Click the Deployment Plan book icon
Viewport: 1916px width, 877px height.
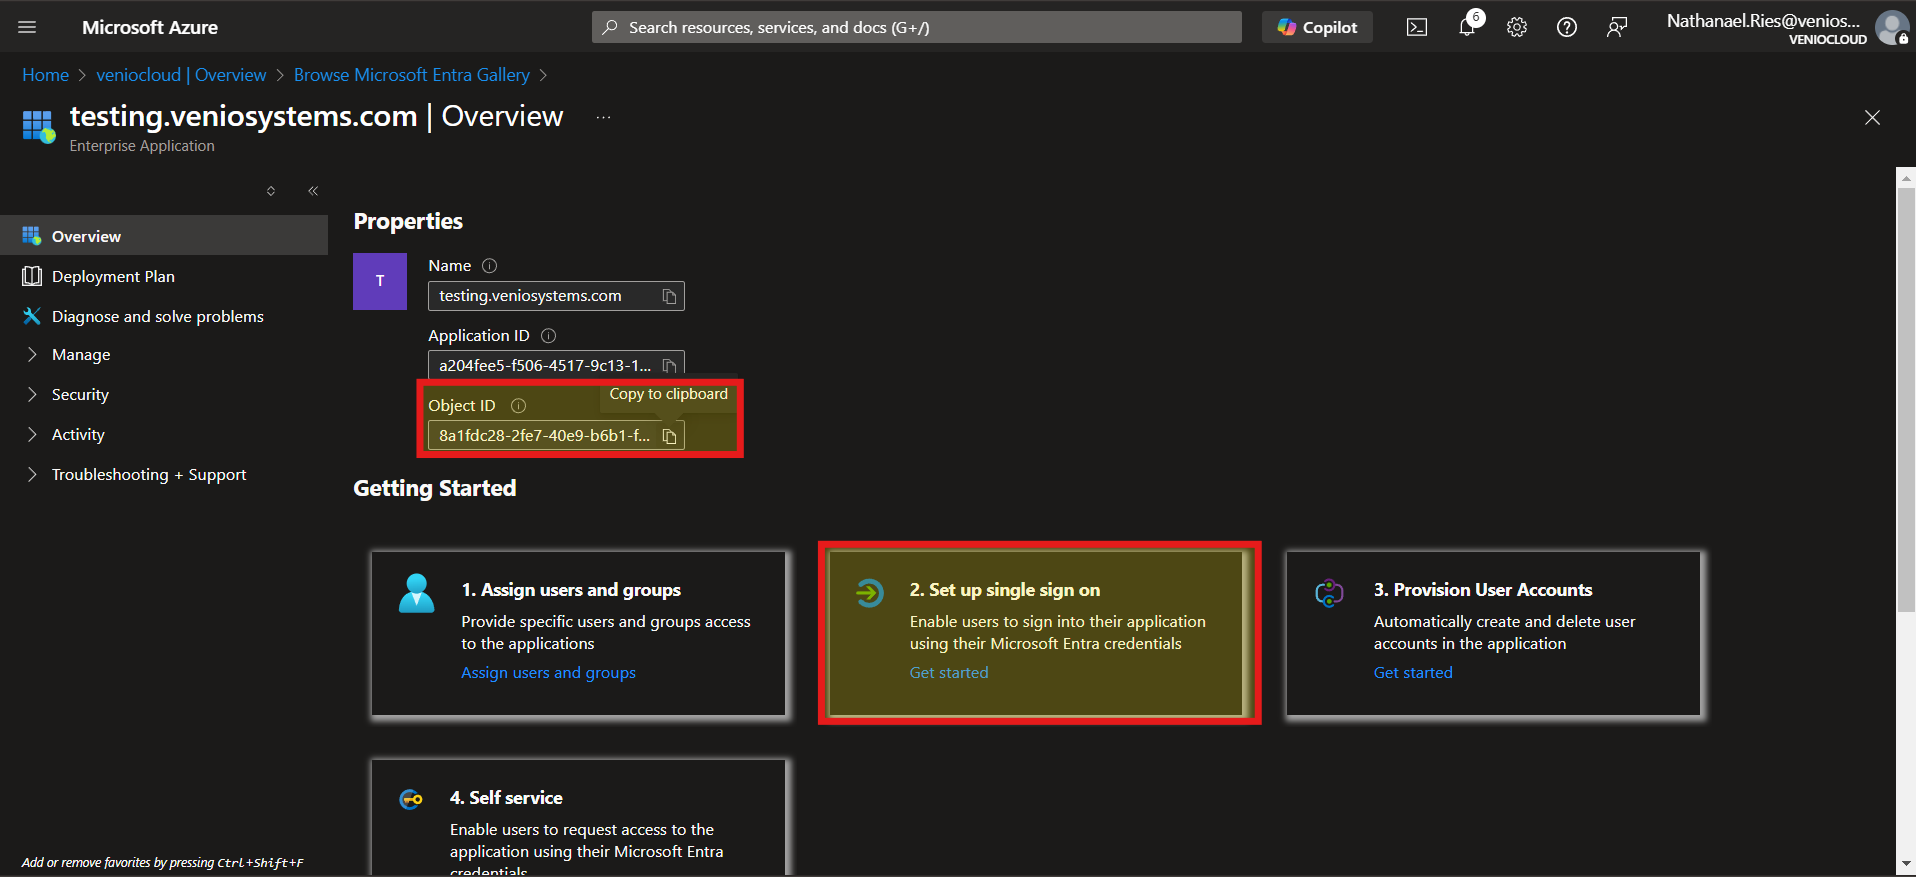(x=32, y=276)
